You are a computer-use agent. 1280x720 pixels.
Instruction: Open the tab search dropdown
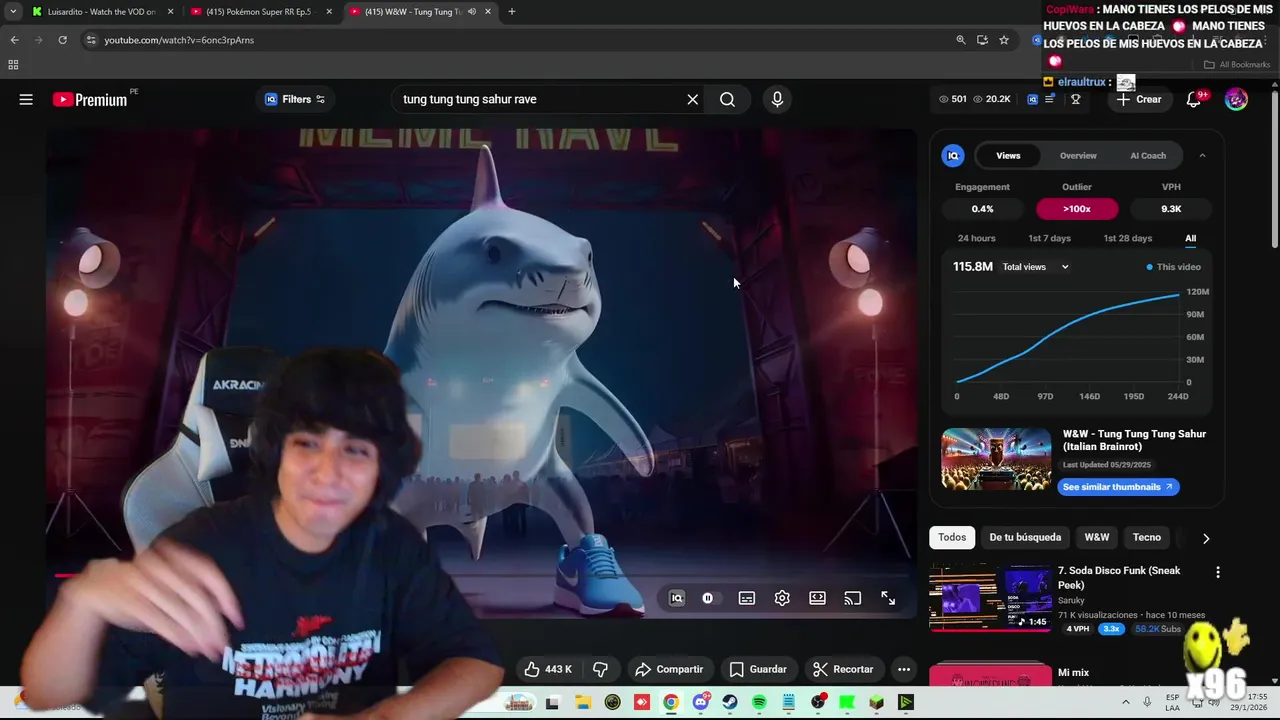[13, 12]
